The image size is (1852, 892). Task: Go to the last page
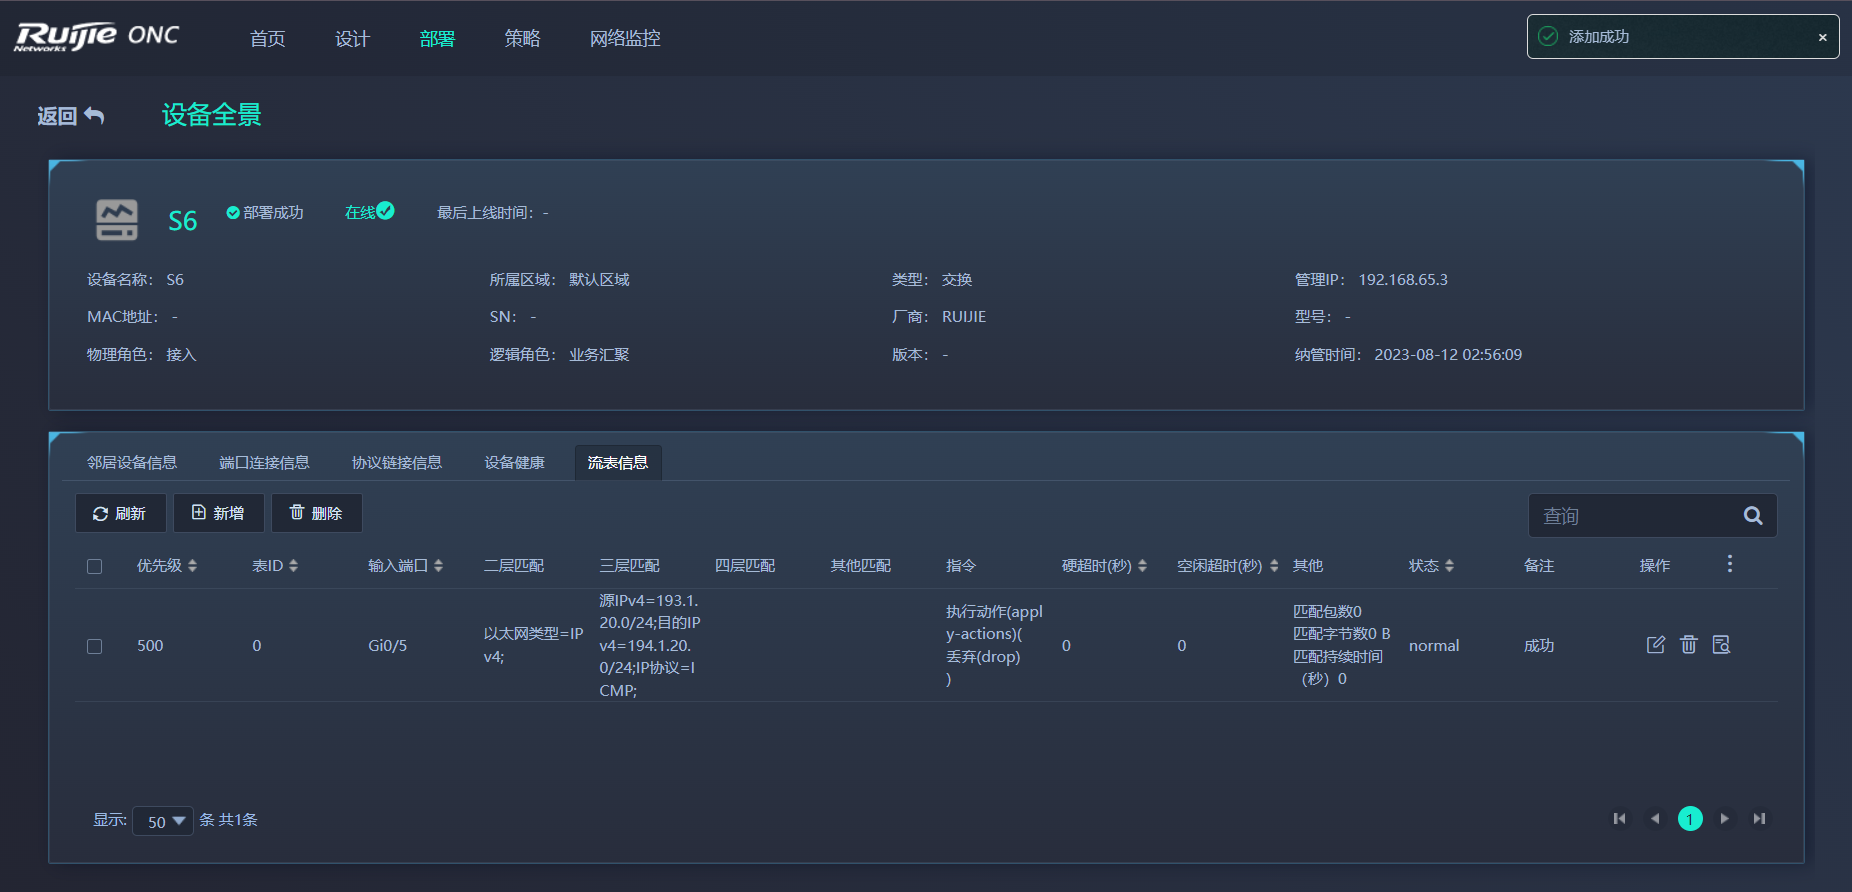tap(1759, 819)
